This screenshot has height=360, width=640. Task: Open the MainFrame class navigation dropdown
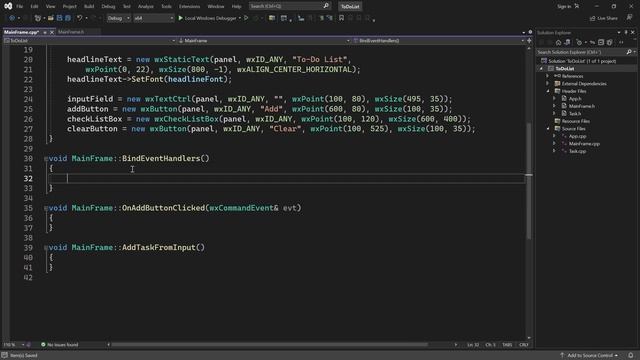click(264, 41)
